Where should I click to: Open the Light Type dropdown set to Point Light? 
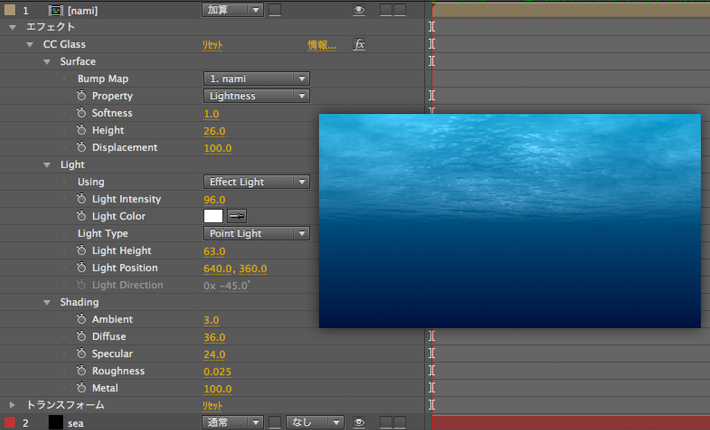256,234
